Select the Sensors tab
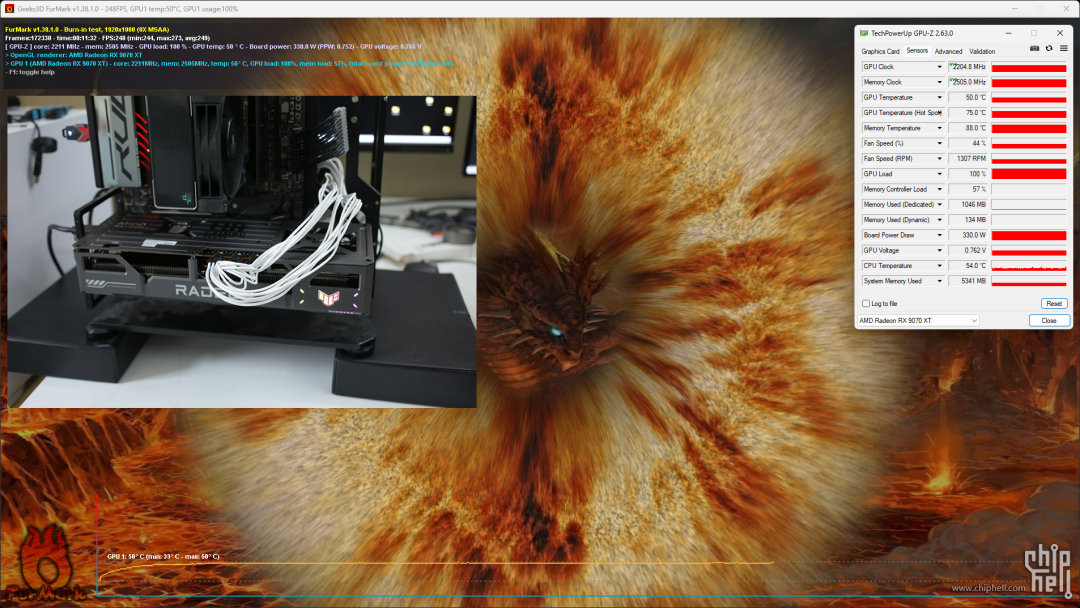 917,51
